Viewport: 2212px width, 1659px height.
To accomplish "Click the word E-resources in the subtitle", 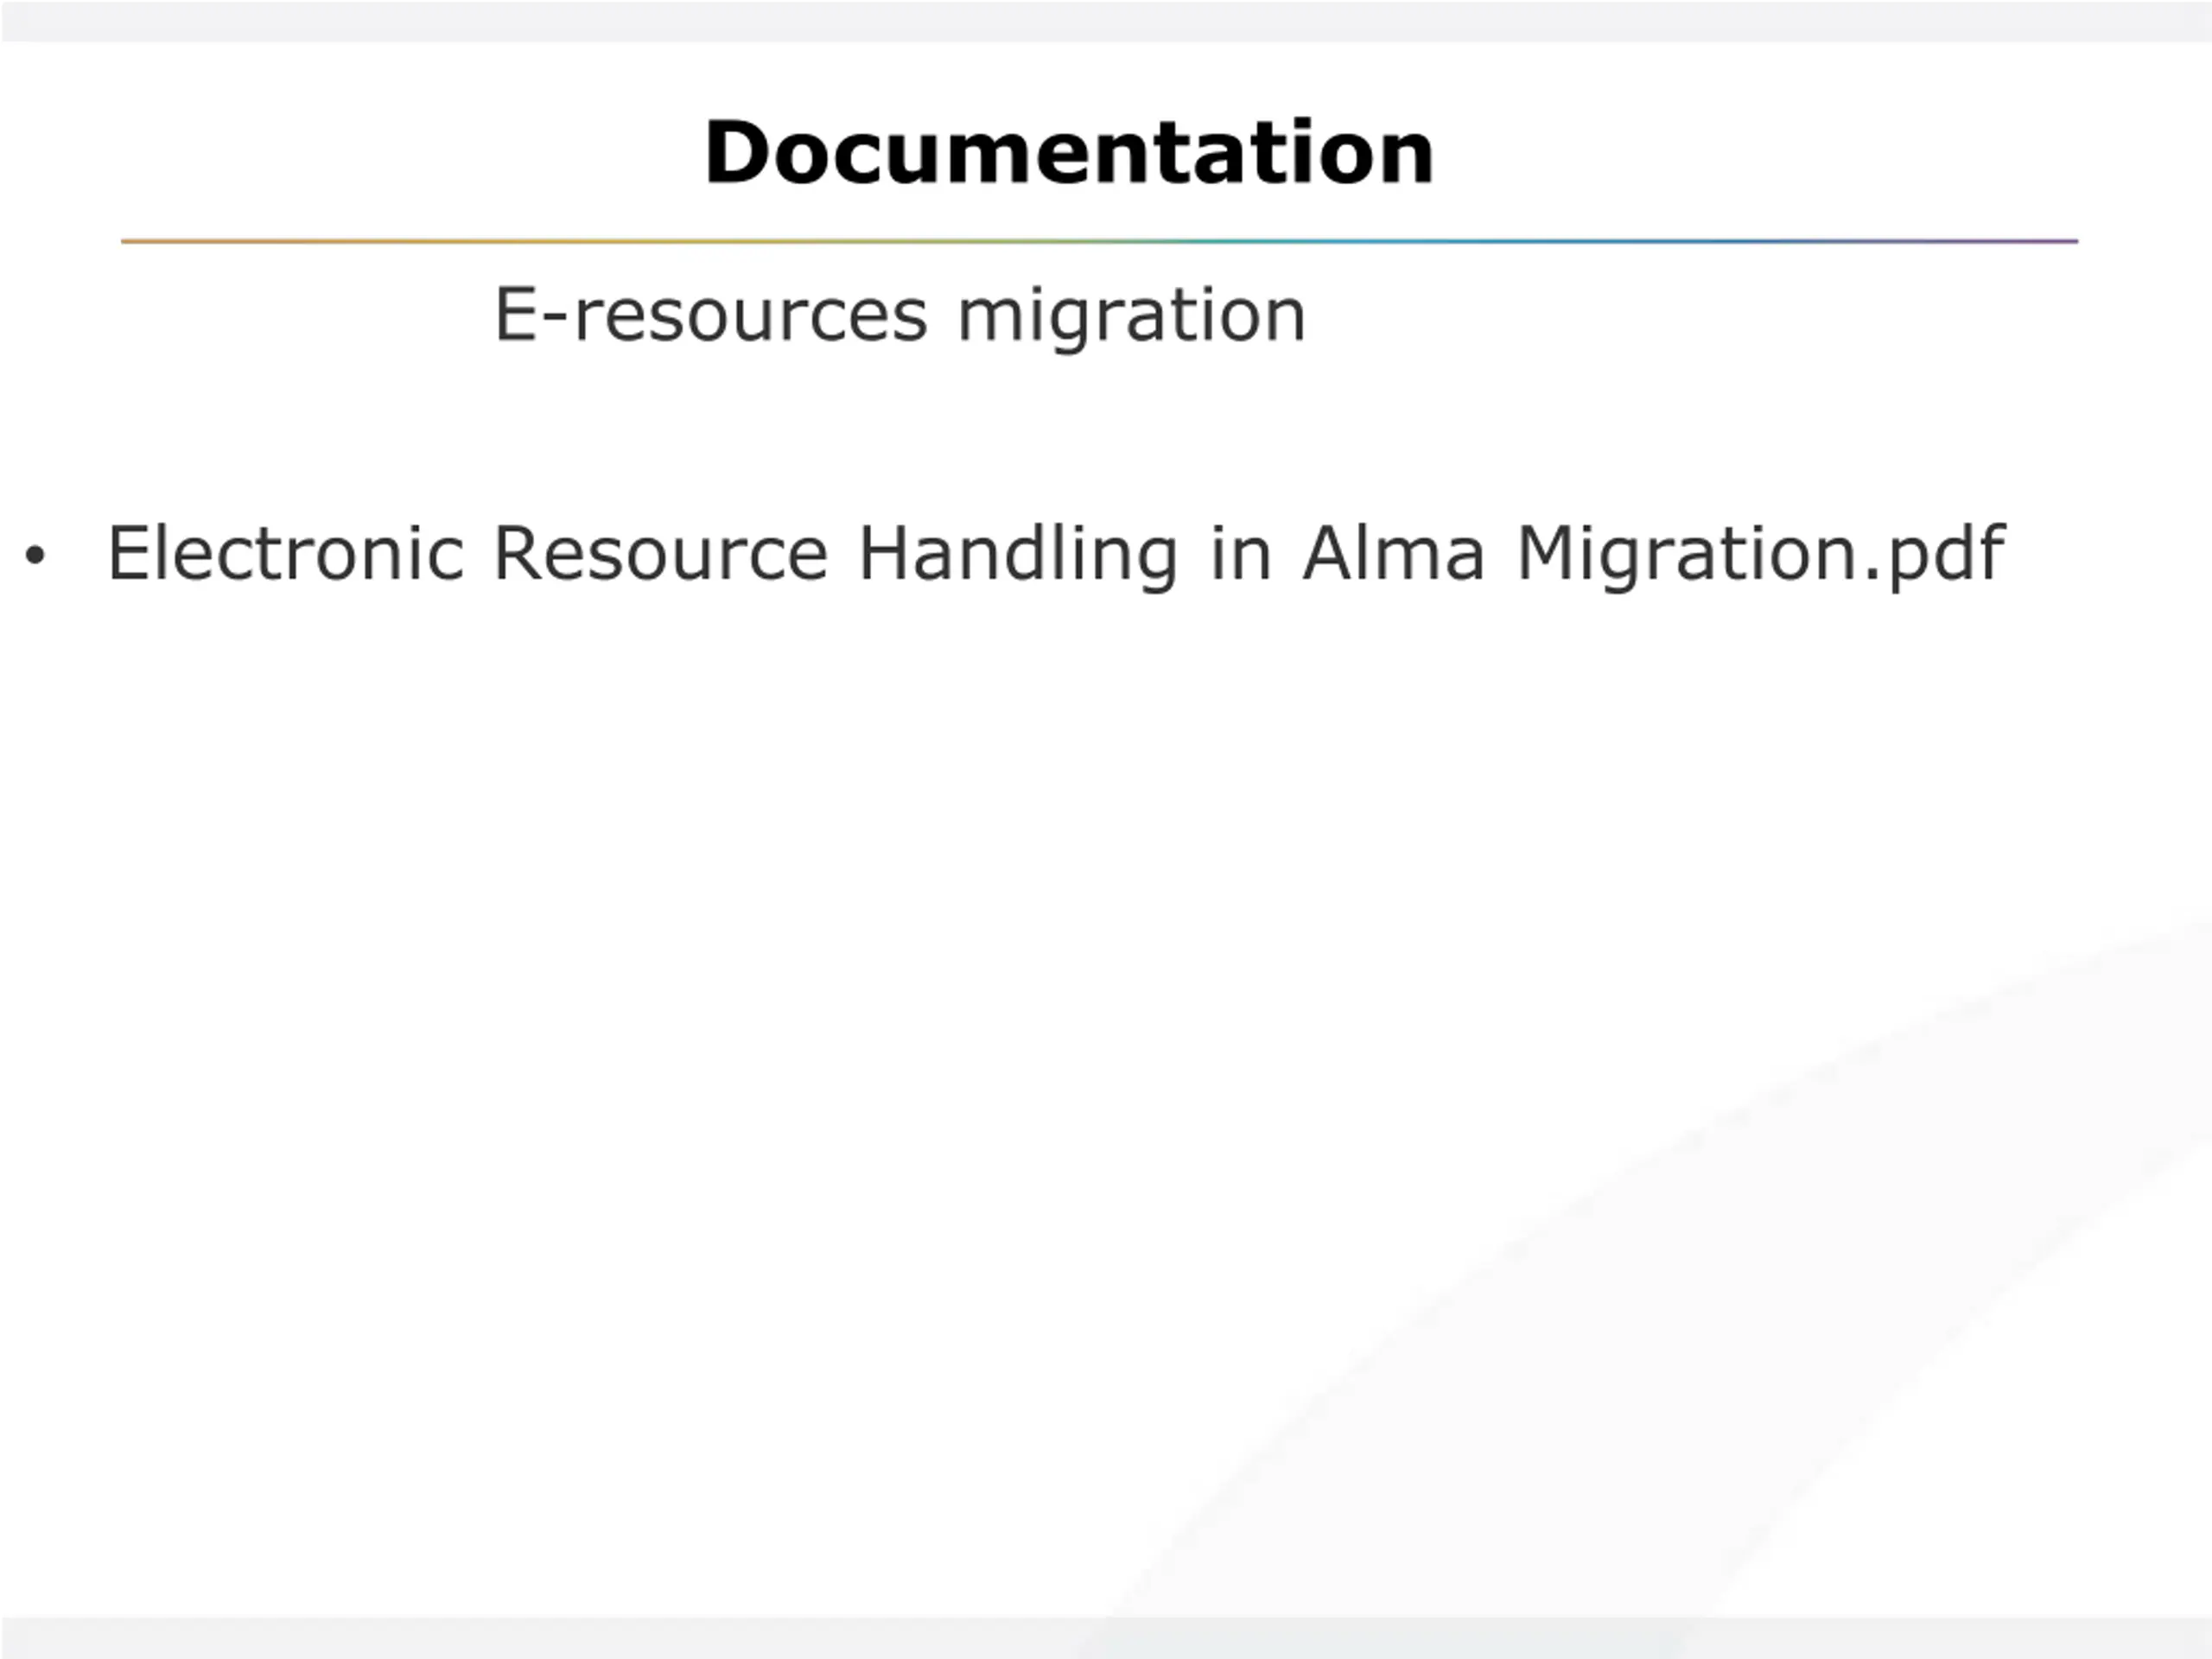I will 711,315.
